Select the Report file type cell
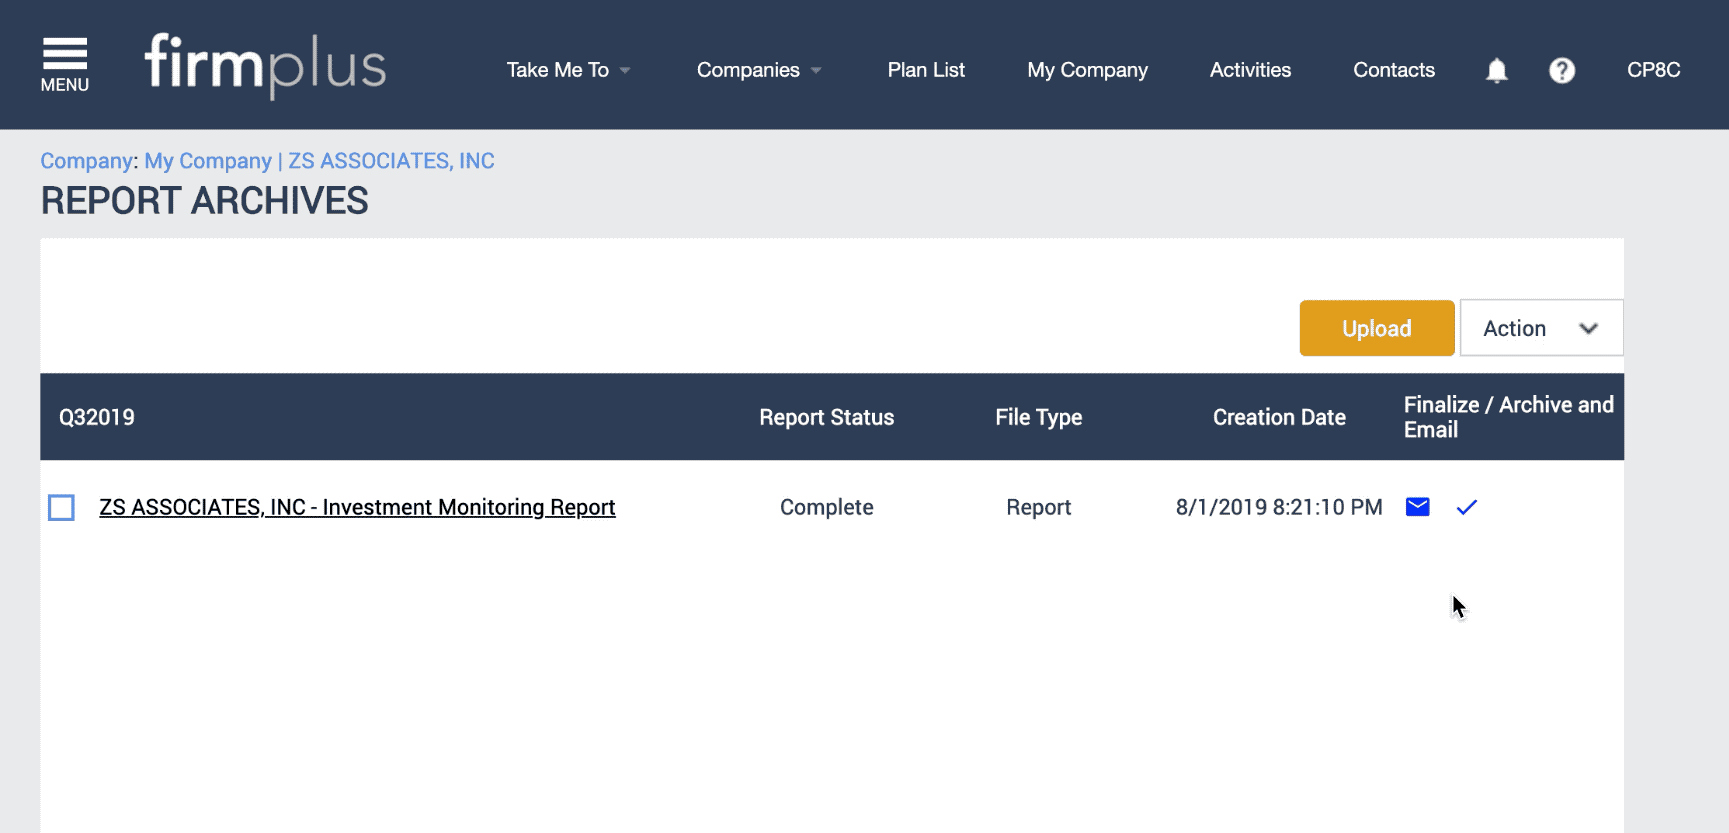Screen dimensions: 1729x833 (x=1038, y=507)
